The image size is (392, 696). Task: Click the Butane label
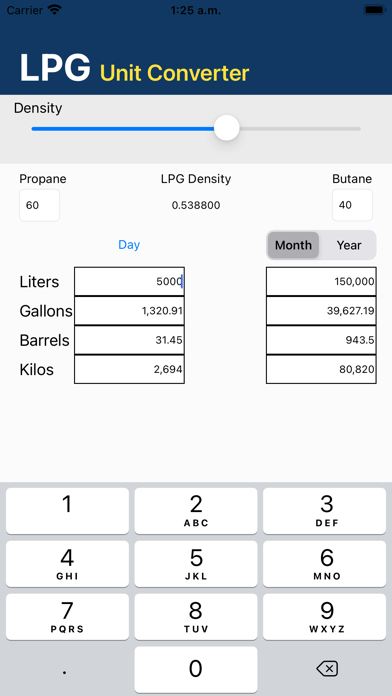pyautogui.click(x=352, y=179)
